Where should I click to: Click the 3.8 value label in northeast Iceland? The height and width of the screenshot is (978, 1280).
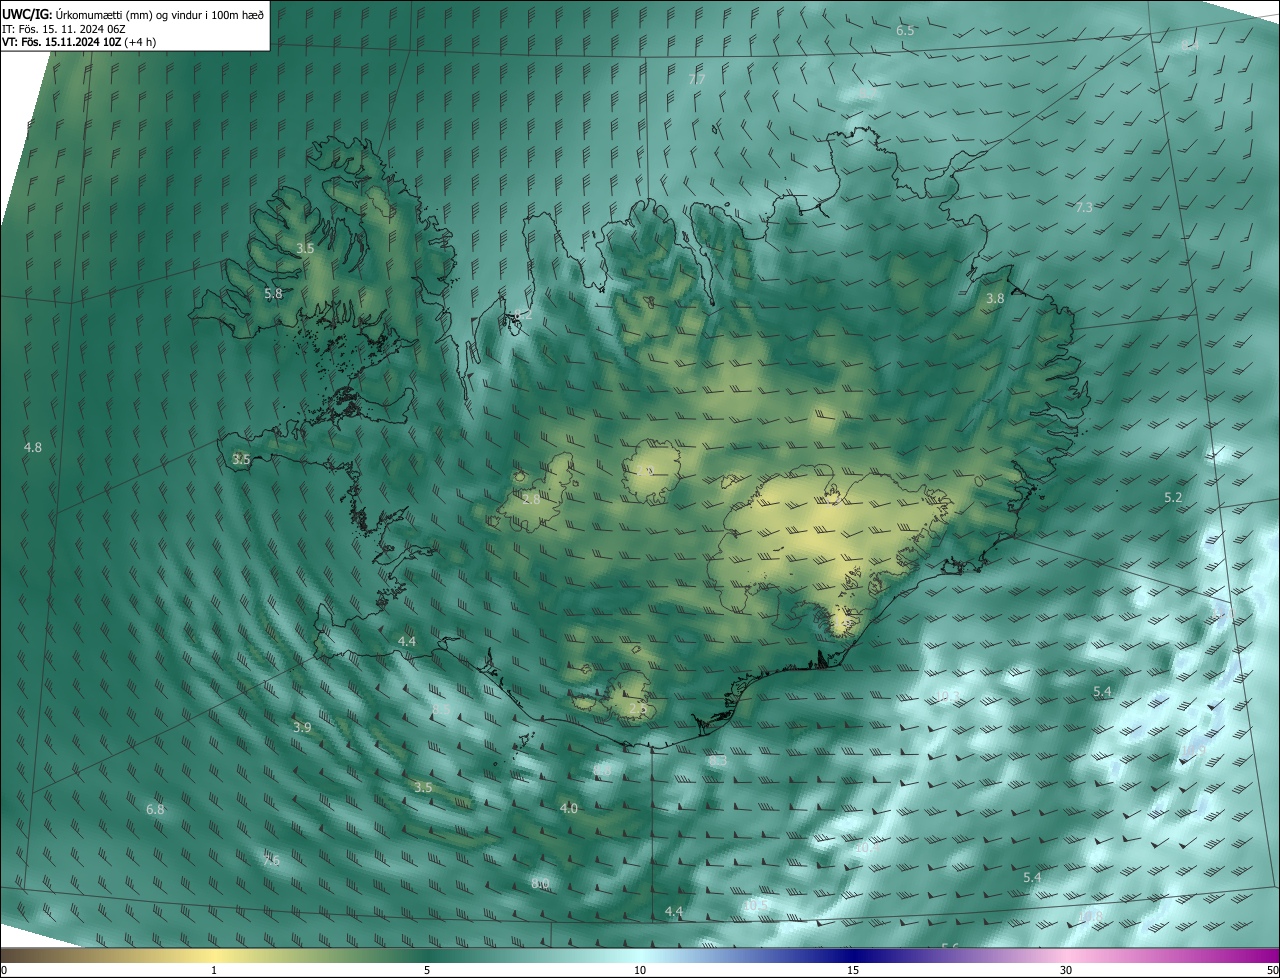[995, 299]
